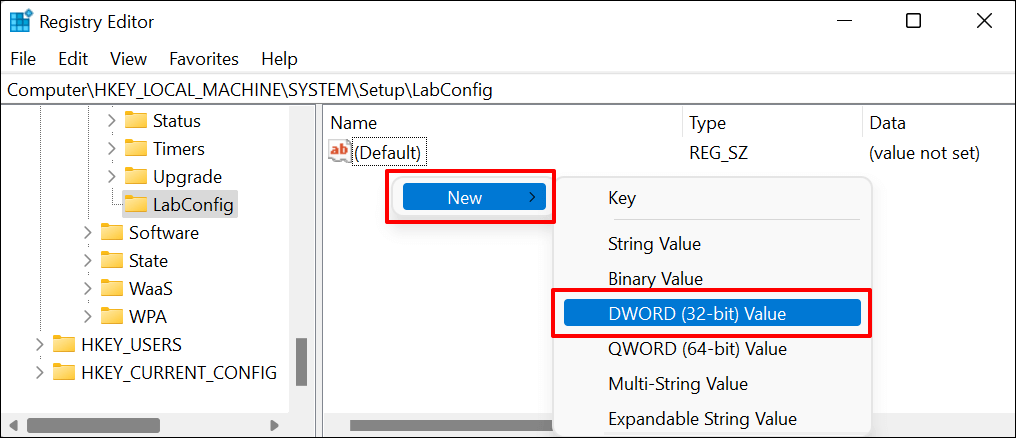Expand the HKEY_CURRENT_CONFIG hive
The width and height of the screenshot is (1016, 438).
(x=40, y=373)
